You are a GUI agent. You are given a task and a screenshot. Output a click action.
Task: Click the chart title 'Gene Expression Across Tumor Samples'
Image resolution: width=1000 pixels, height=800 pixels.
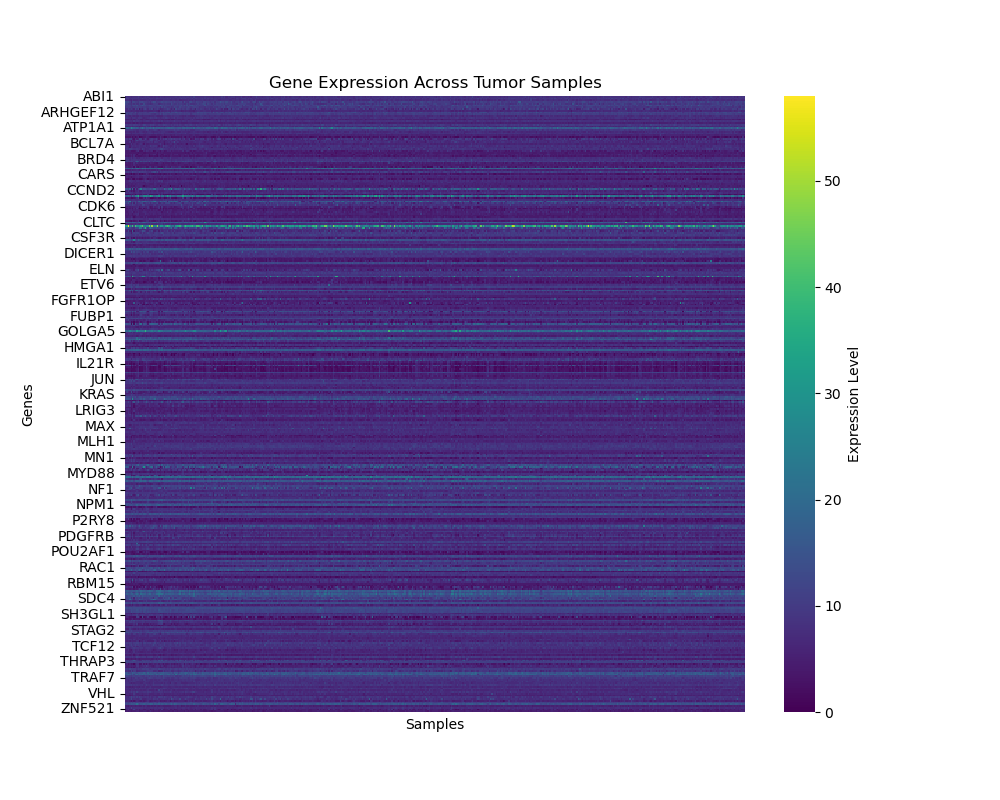click(435, 83)
